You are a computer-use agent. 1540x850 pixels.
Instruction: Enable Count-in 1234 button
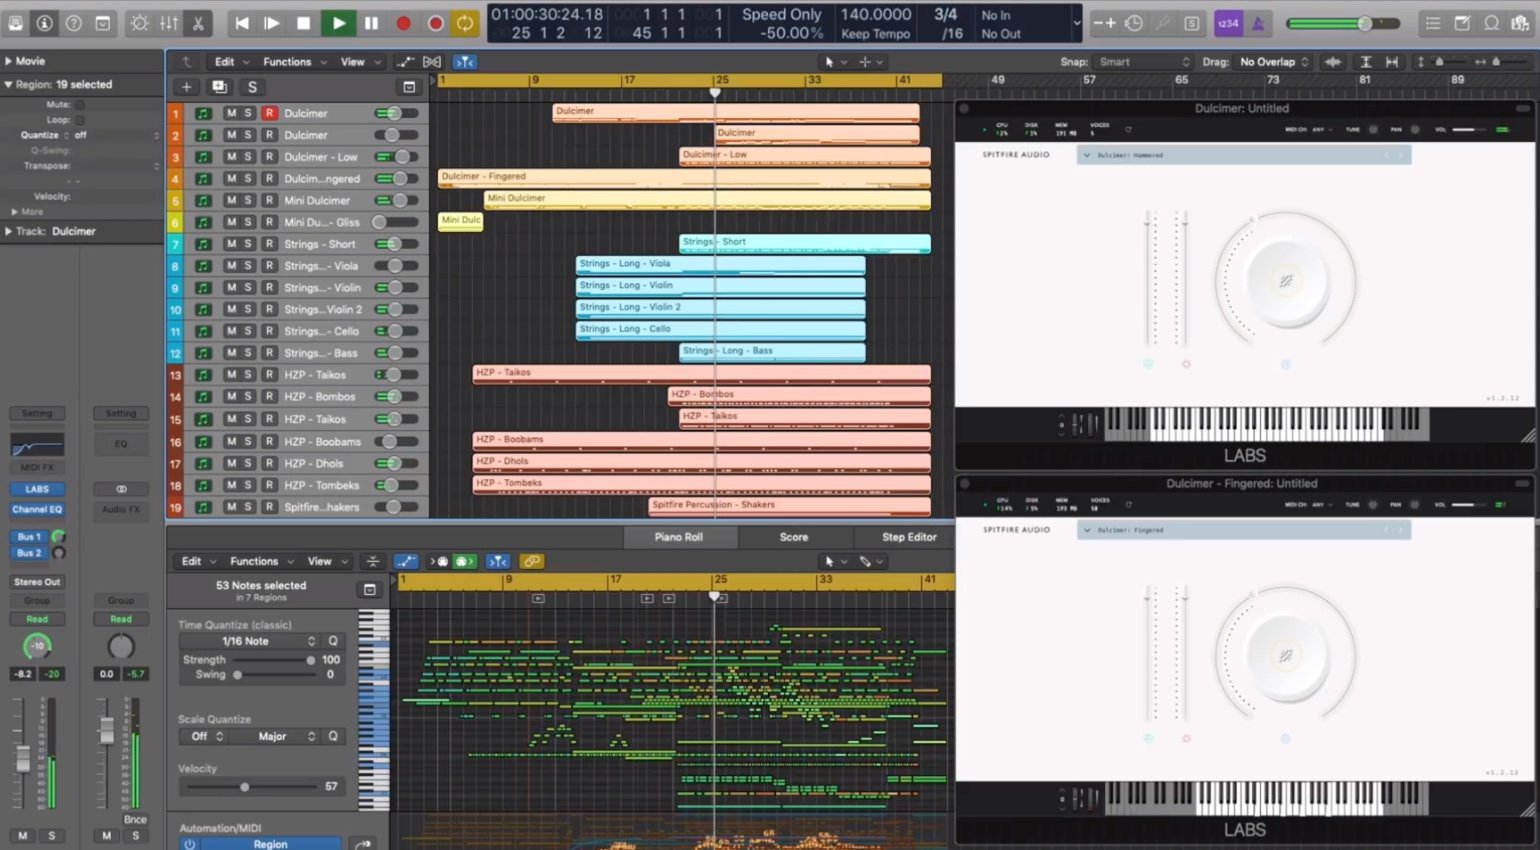tap(1228, 23)
